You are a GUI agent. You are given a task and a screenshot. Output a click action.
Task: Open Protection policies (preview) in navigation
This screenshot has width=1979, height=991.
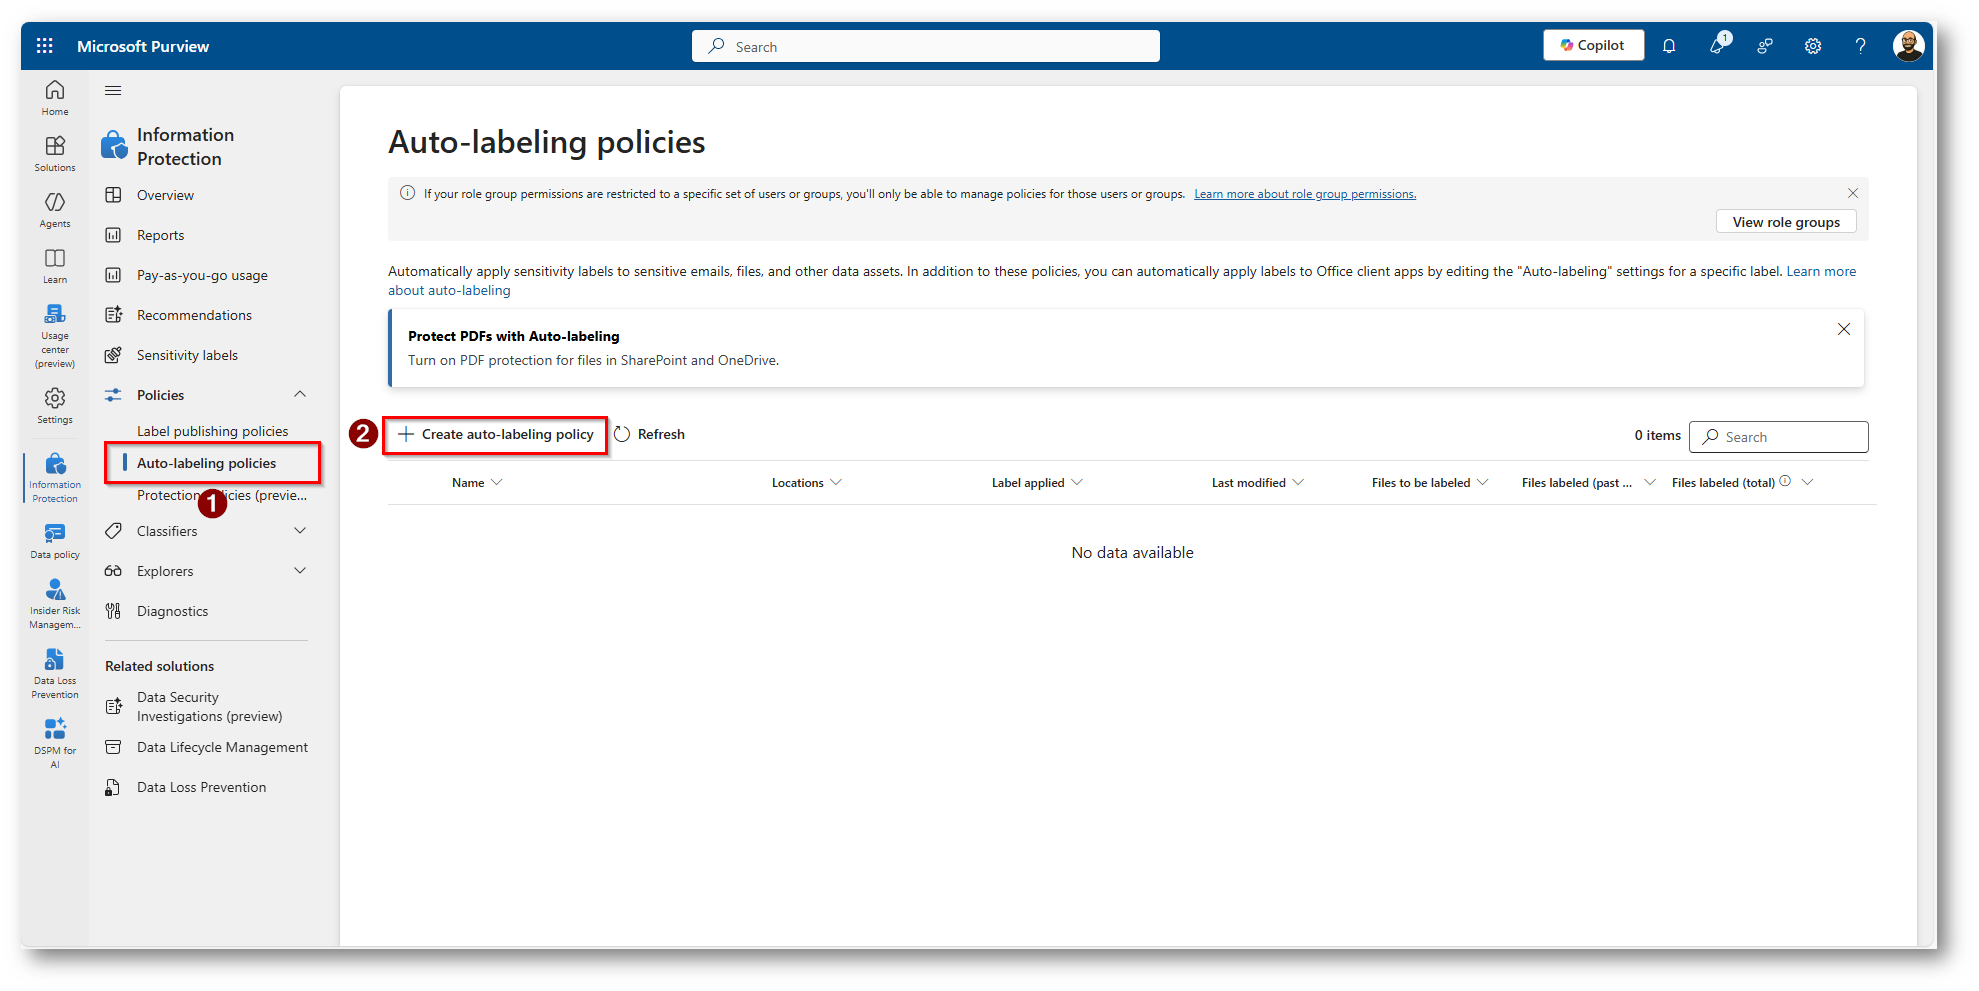[222, 495]
